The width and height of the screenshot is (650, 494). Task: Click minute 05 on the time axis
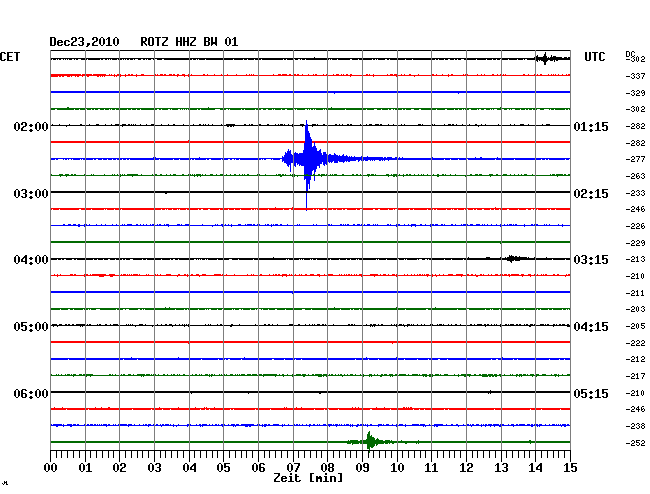223,468
